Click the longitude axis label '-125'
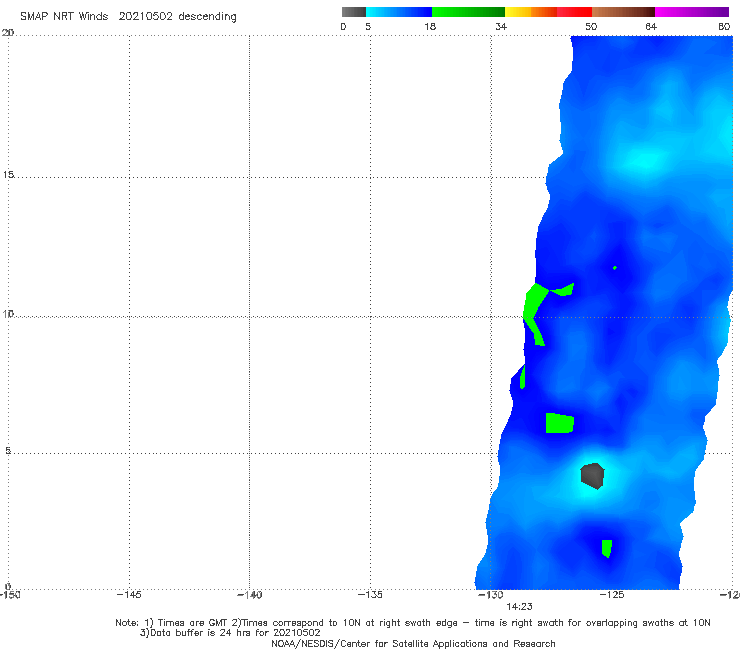740x650 pixels. point(612,595)
